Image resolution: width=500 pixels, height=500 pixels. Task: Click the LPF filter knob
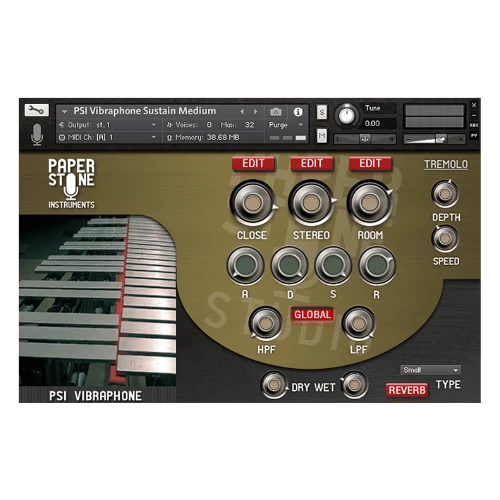[x=359, y=323]
